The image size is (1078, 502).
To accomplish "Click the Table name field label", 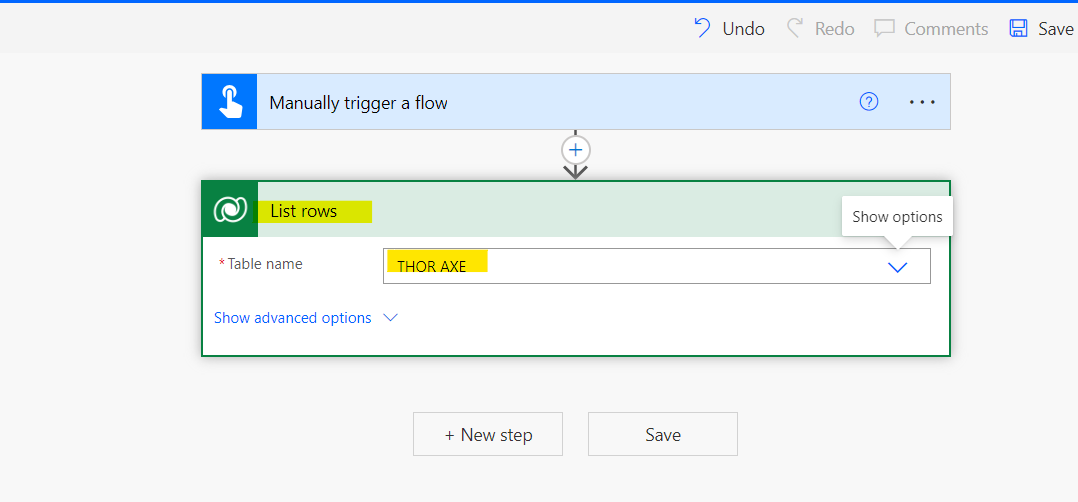I will [265, 263].
